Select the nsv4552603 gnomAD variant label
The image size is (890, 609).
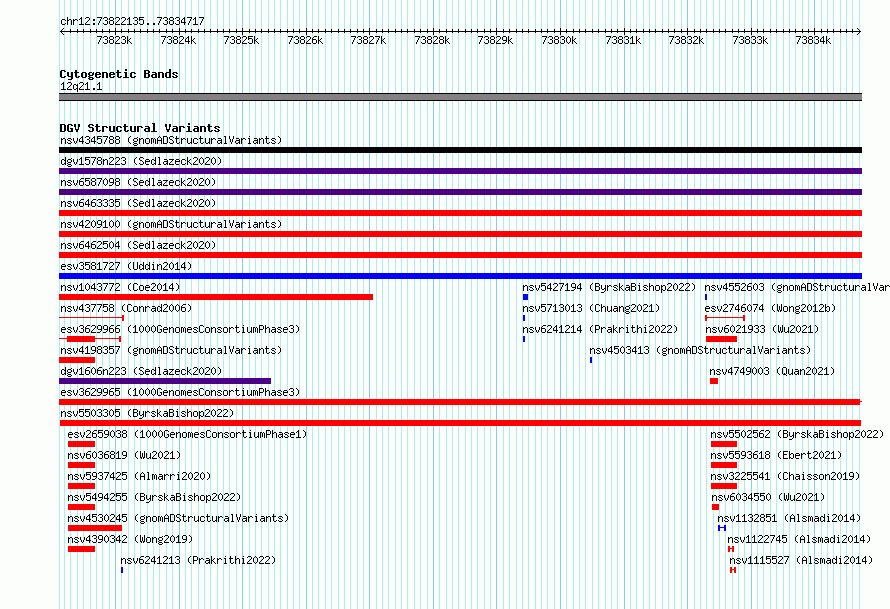tap(797, 287)
